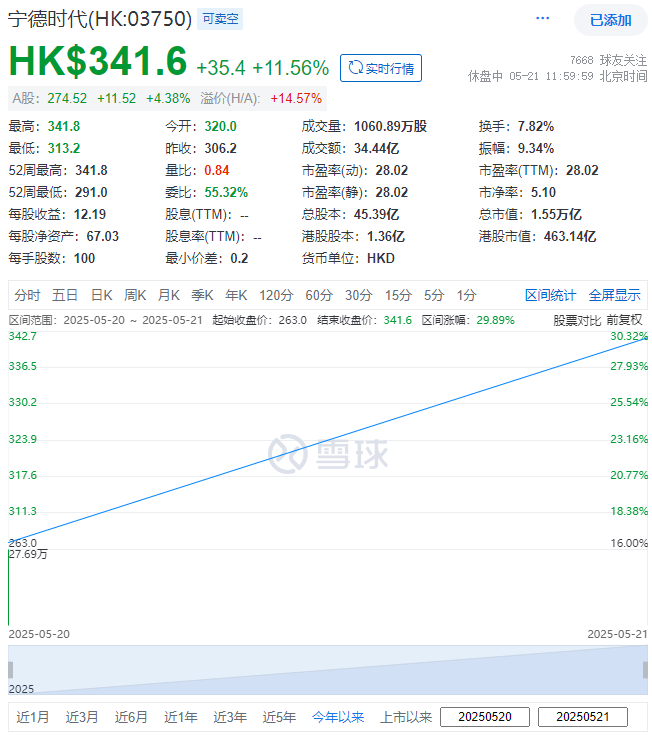The width and height of the screenshot is (652, 746).
Task: Select the 近1月 range
Action: coord(32,717)
